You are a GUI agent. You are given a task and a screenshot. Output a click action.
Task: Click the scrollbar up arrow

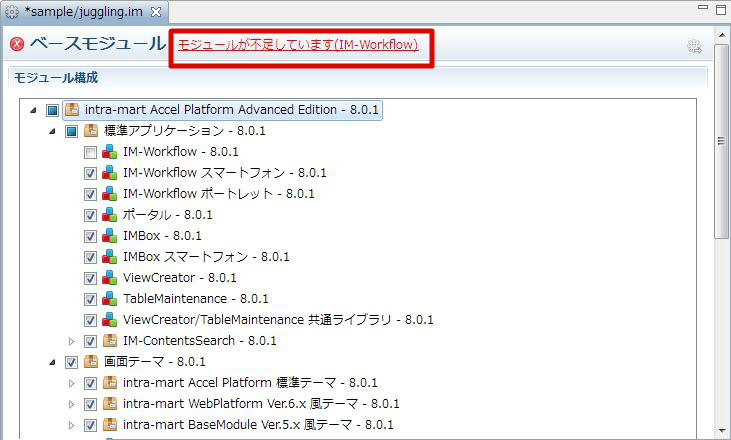point(722,35)
